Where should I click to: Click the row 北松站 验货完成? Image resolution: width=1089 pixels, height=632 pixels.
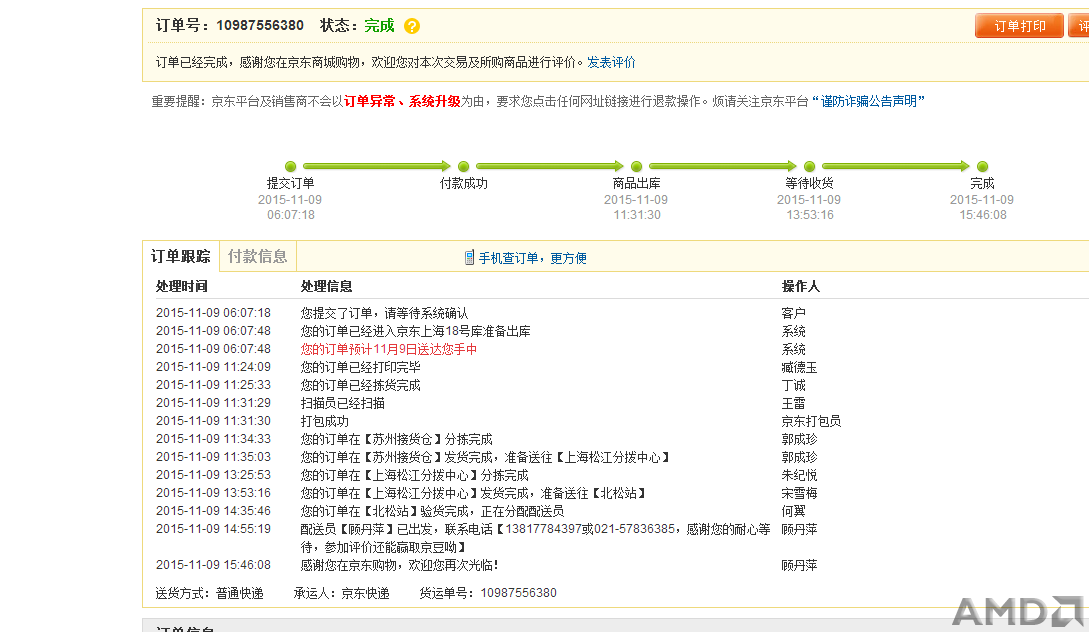(x=432, y=512)
